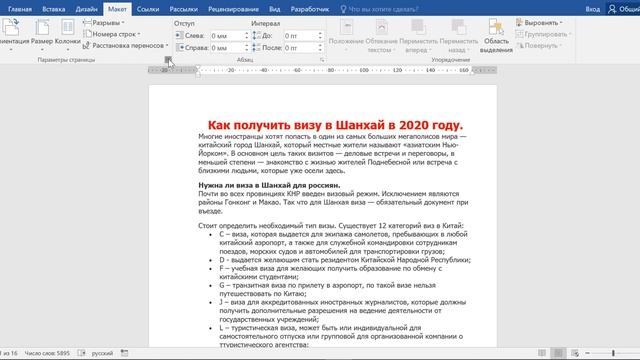Click the zoom slider handle
The width and height of the screenshot is (640, 360).
(x=613, y=353)
